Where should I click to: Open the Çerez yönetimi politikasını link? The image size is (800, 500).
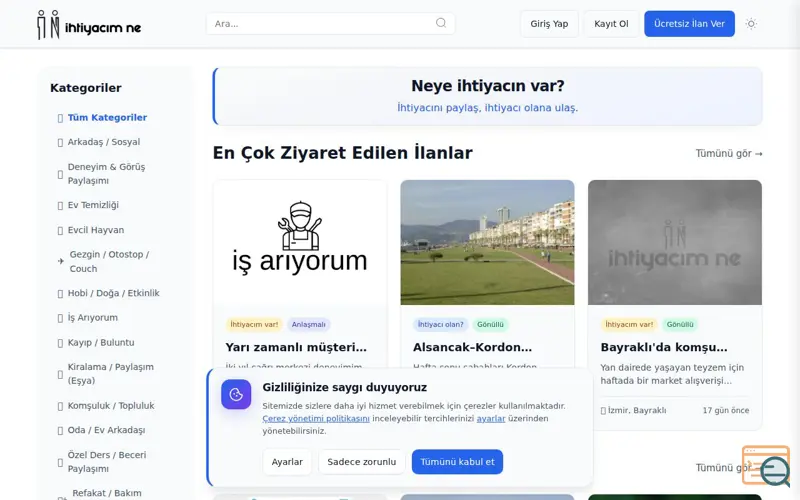pyautogui.click(x=316, y=418)
